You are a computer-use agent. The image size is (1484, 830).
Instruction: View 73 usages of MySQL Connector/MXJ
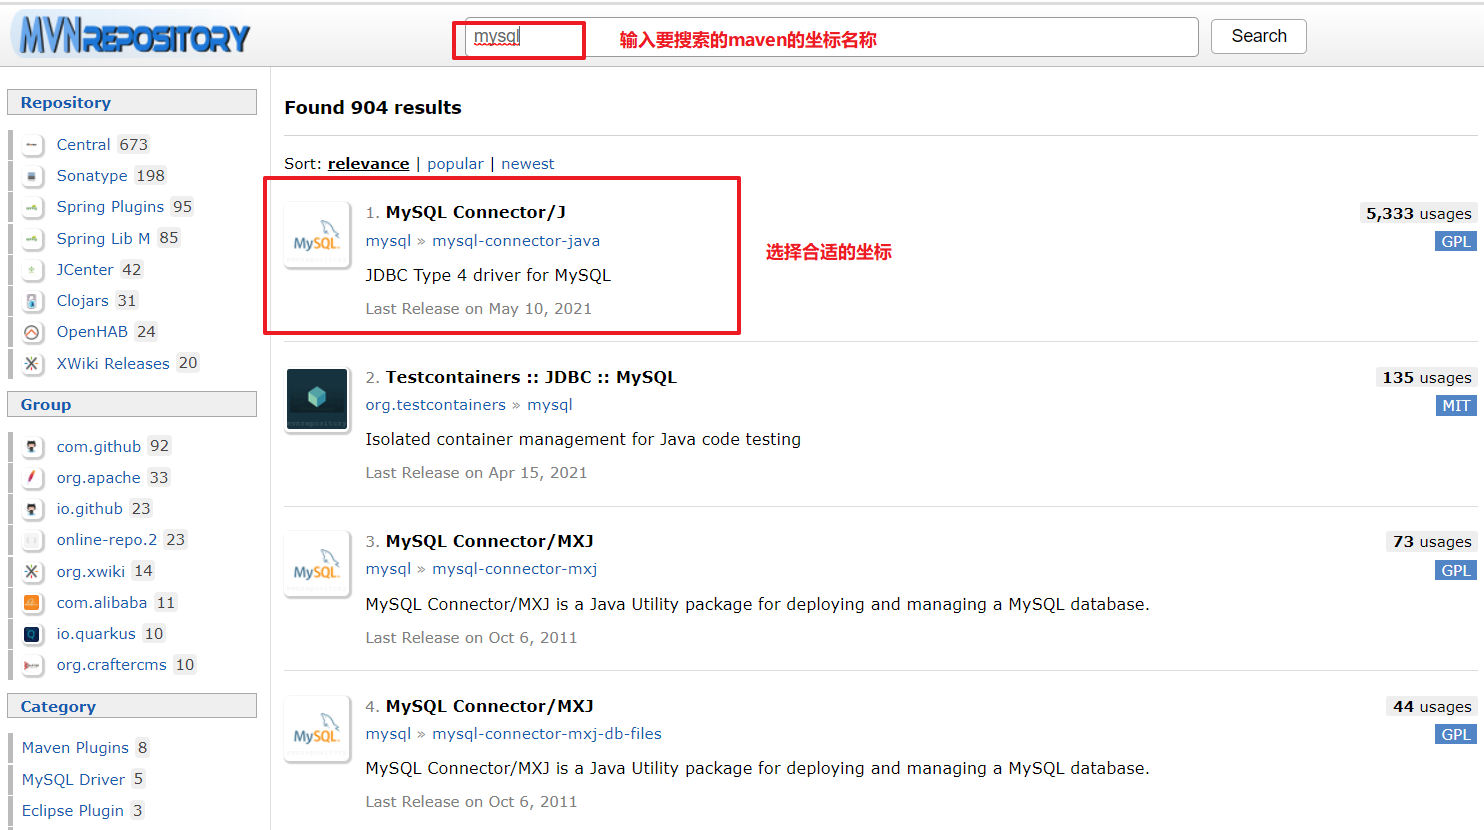coord(1432,542)
